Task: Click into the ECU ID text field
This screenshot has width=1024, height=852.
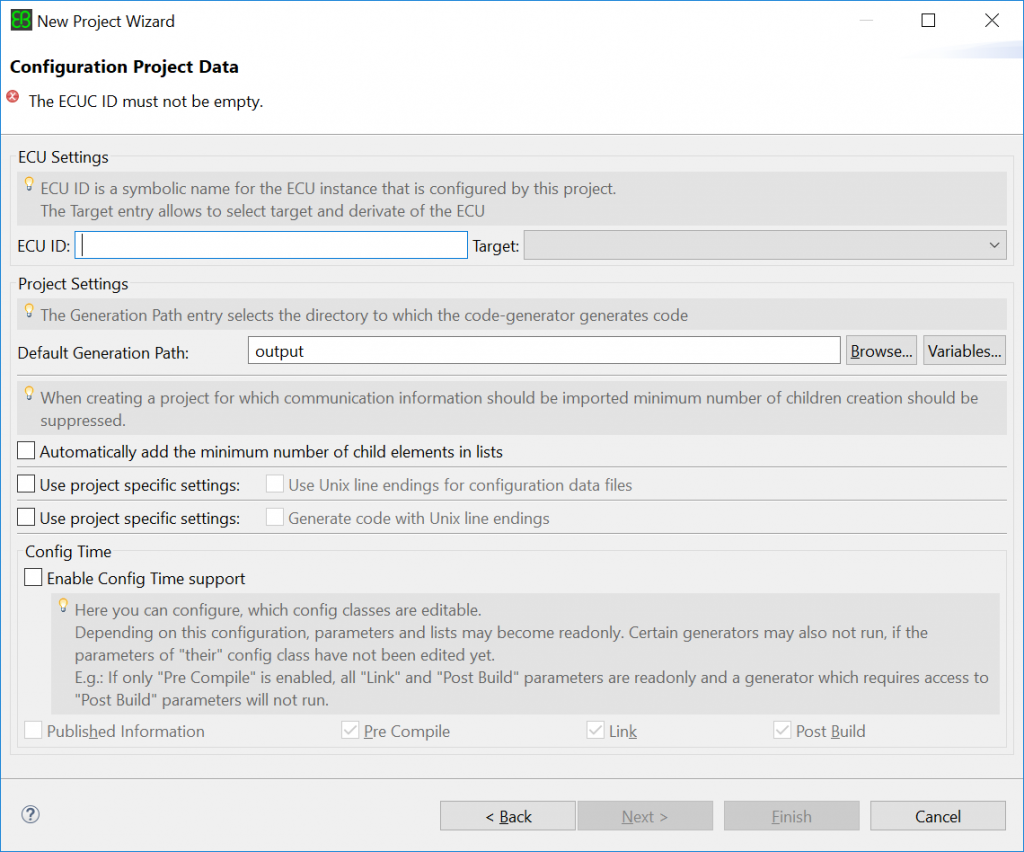Action: (272, 245)
